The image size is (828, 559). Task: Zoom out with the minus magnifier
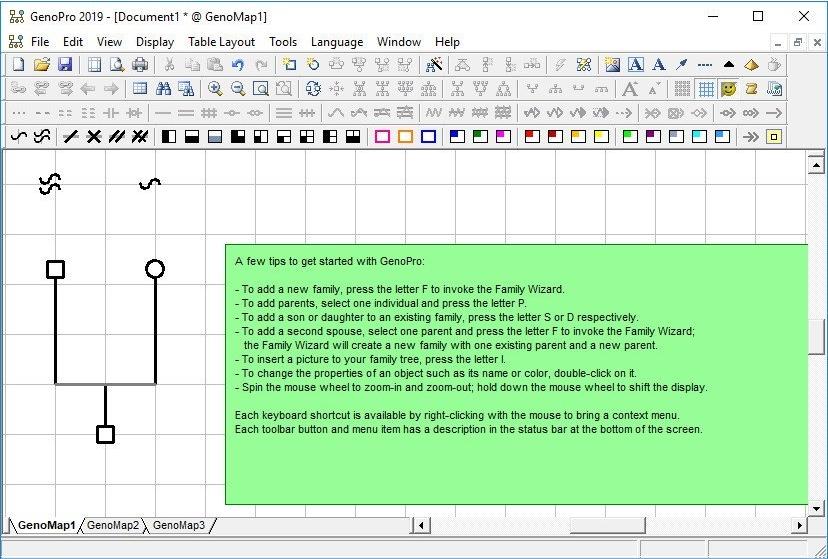(238, 88)
